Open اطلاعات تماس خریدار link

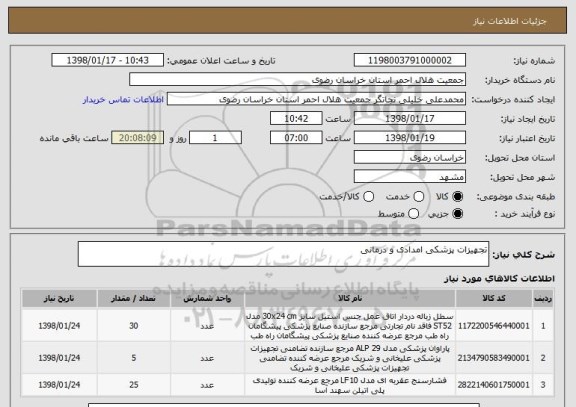tap(123, 100)
